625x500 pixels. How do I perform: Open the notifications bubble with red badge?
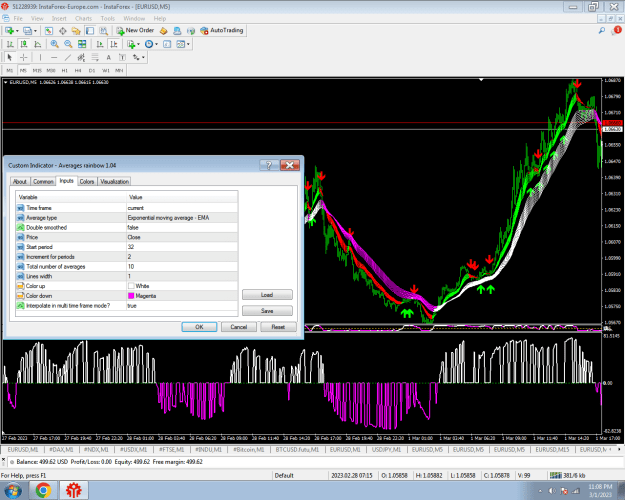[616, 30]
